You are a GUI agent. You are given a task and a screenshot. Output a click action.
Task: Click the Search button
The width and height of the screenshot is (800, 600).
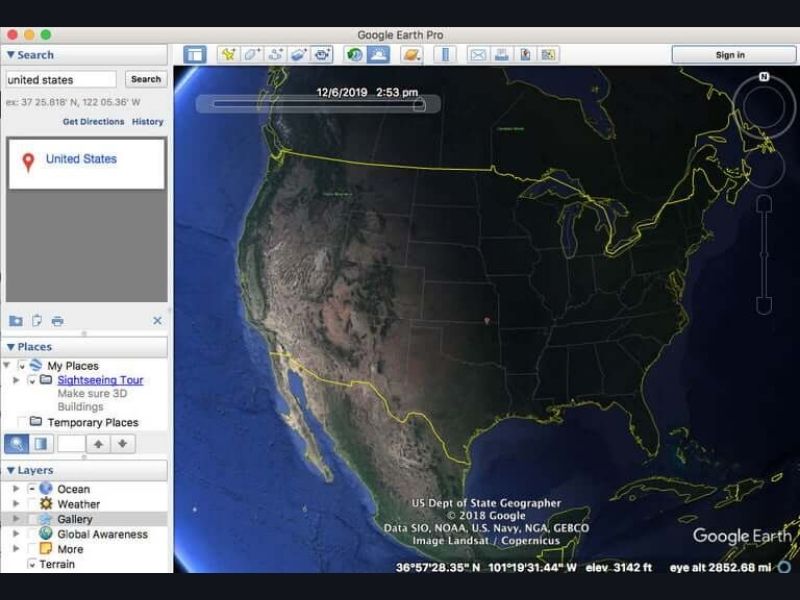tap(146, 79)
